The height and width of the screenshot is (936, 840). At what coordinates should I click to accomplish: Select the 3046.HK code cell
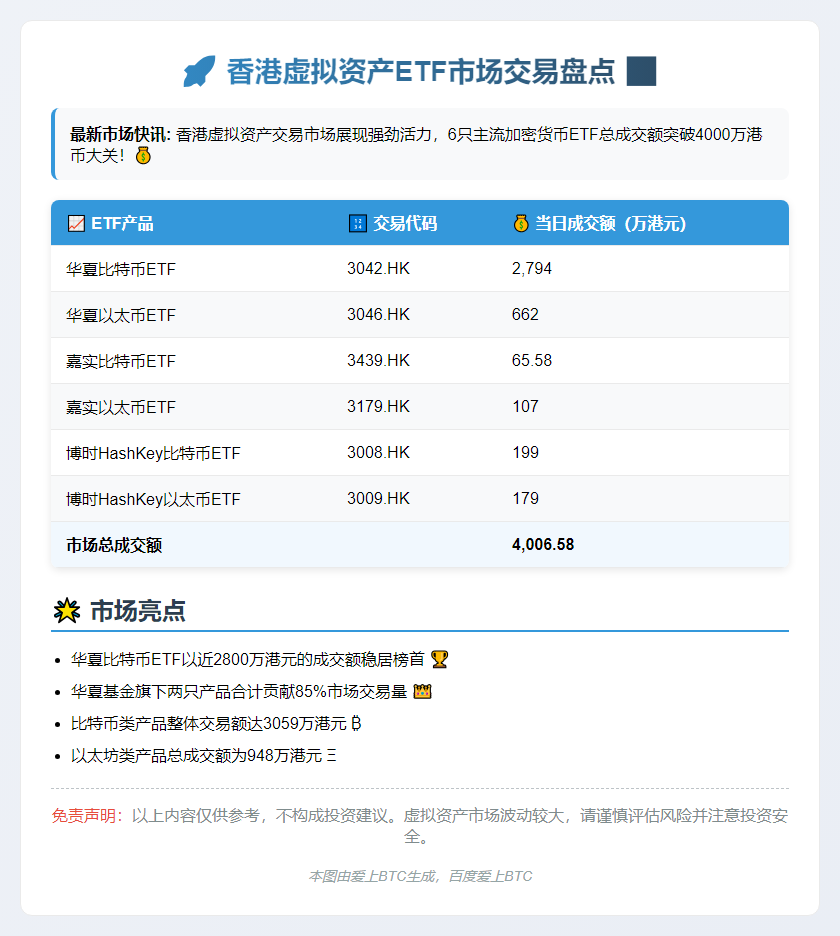point(379,315)
